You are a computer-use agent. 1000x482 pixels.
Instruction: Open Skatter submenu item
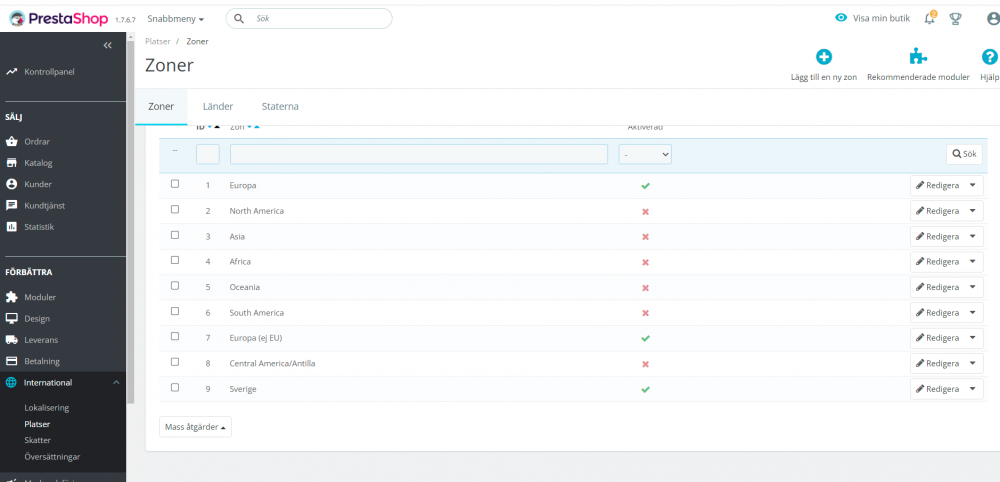38,441
